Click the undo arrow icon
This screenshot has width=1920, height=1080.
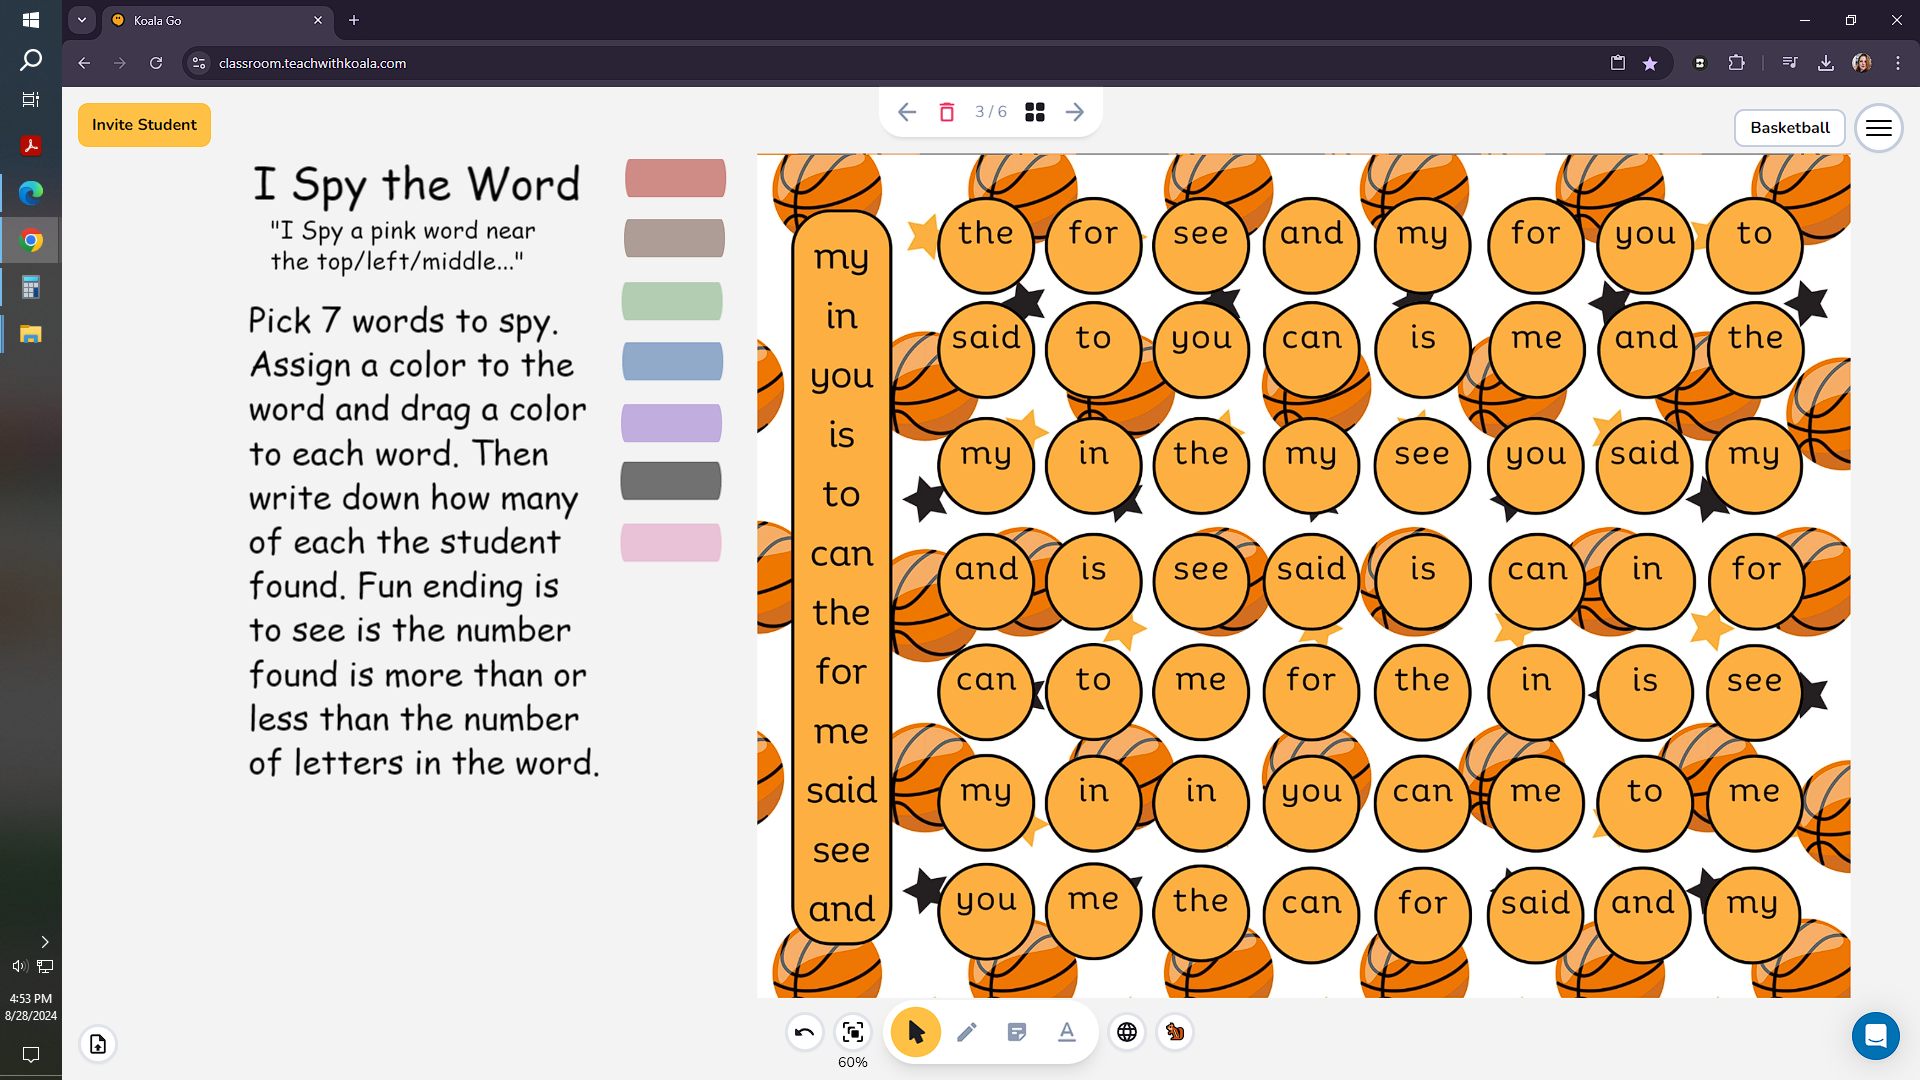pos(804,1032)
